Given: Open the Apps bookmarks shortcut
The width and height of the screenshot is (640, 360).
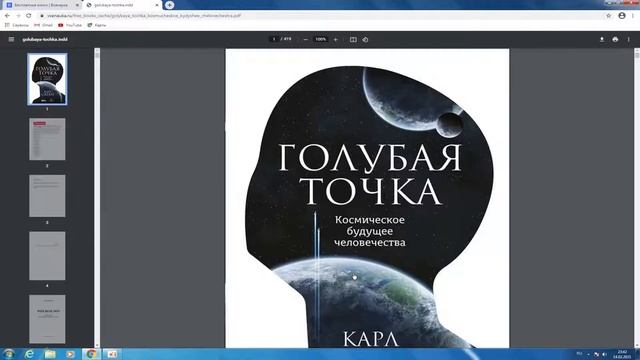Looking at the screenshot, I should click(16, 25).
